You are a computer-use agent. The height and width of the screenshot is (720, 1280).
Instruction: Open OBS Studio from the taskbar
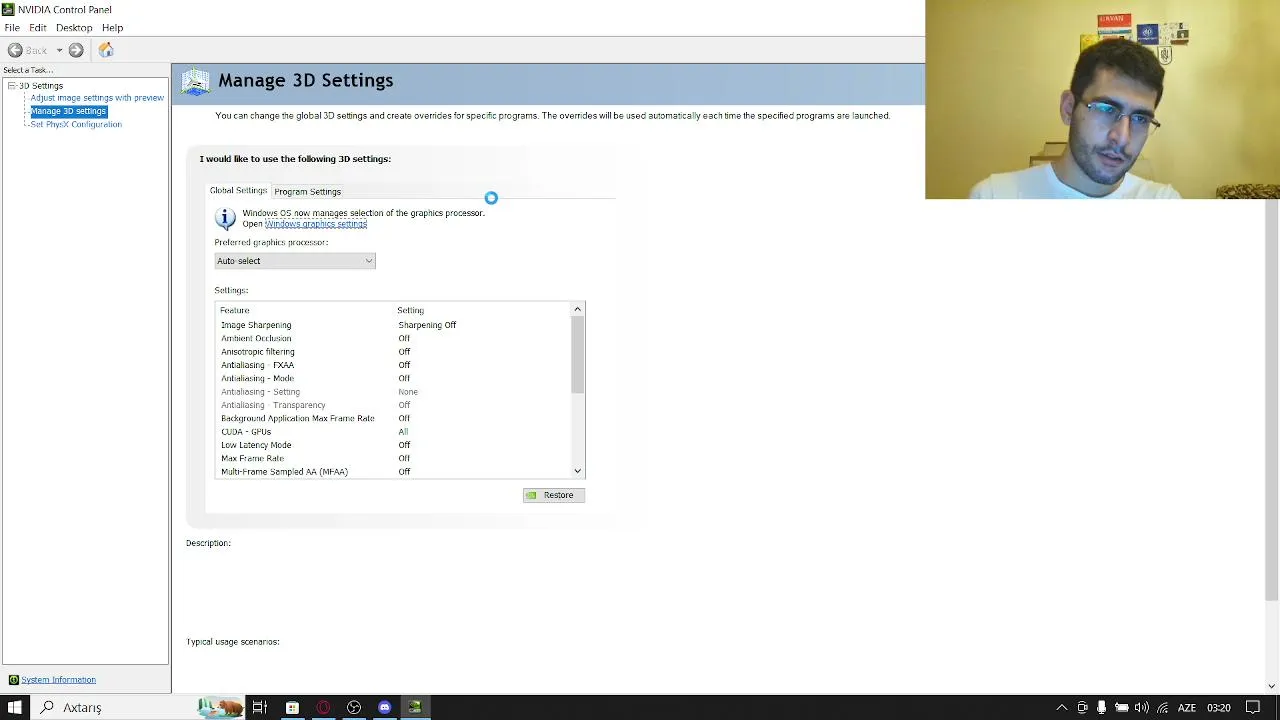[354, 707]
